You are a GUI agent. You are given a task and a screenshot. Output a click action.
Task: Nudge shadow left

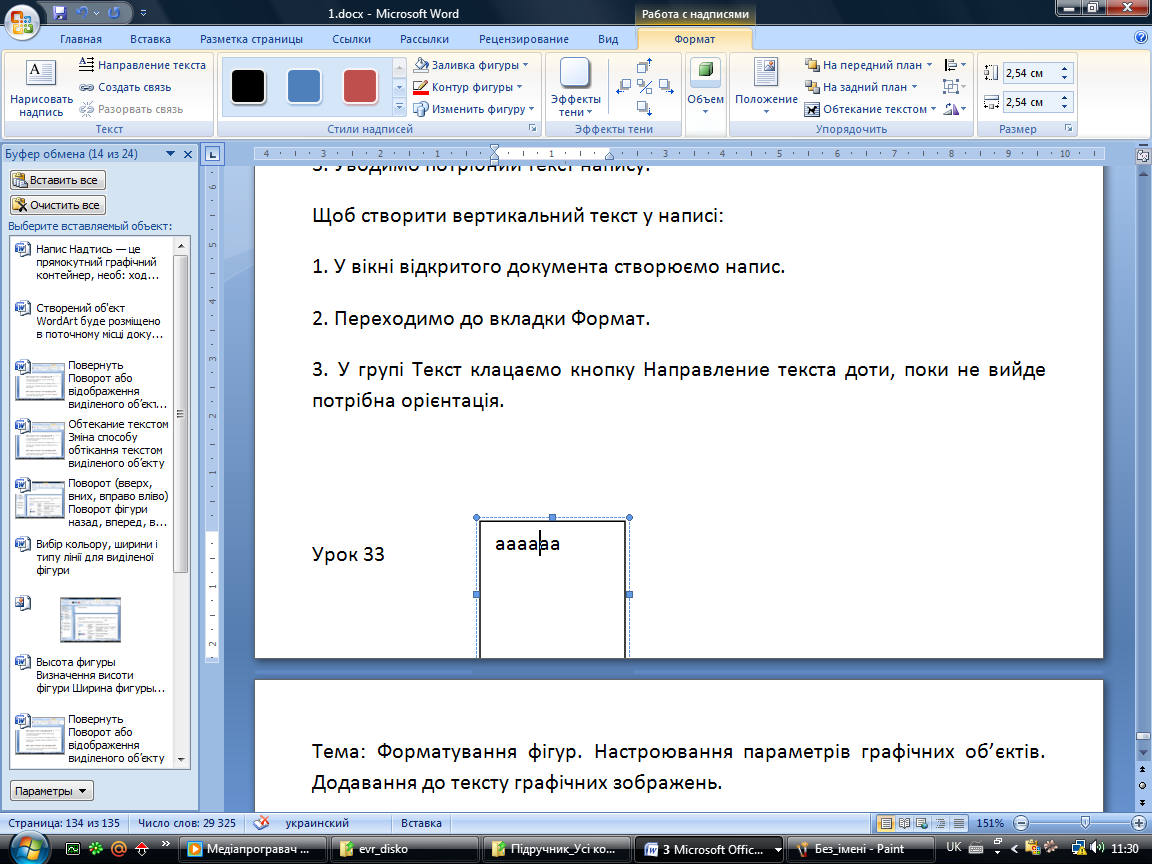point(623,87)
